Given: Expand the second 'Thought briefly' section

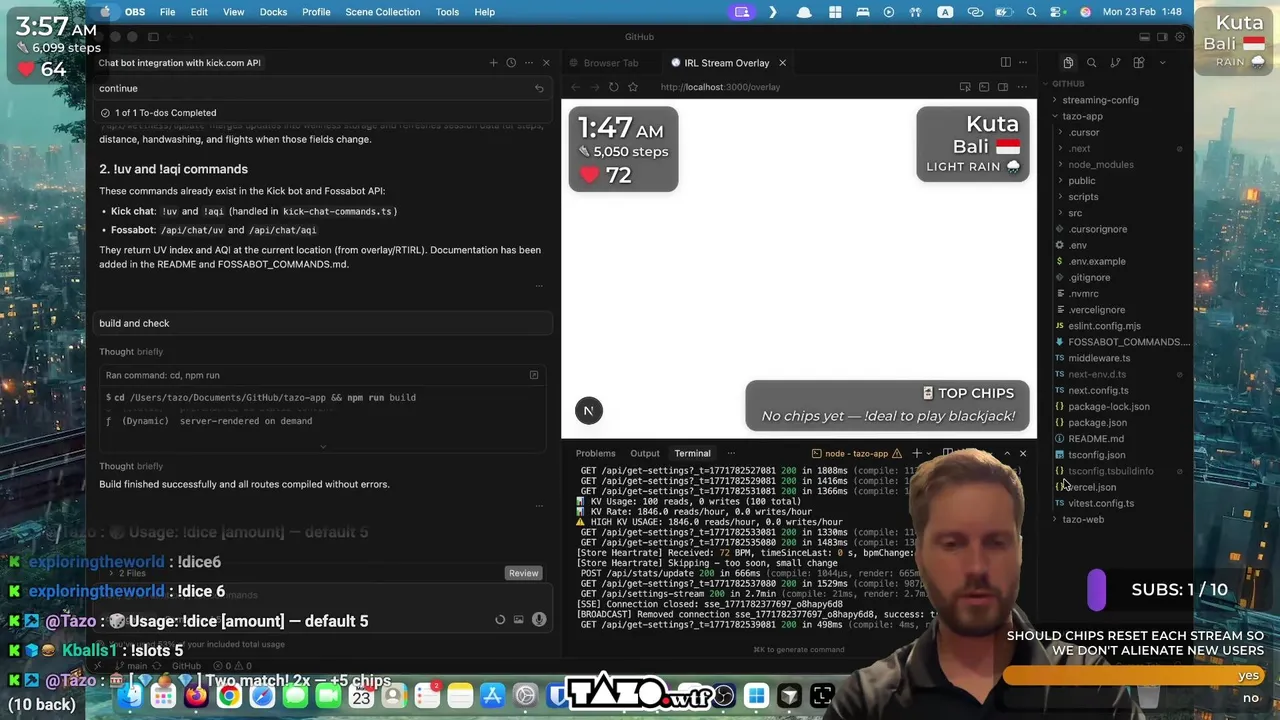Looking at the screenshot, I should [x=131, y=466].
